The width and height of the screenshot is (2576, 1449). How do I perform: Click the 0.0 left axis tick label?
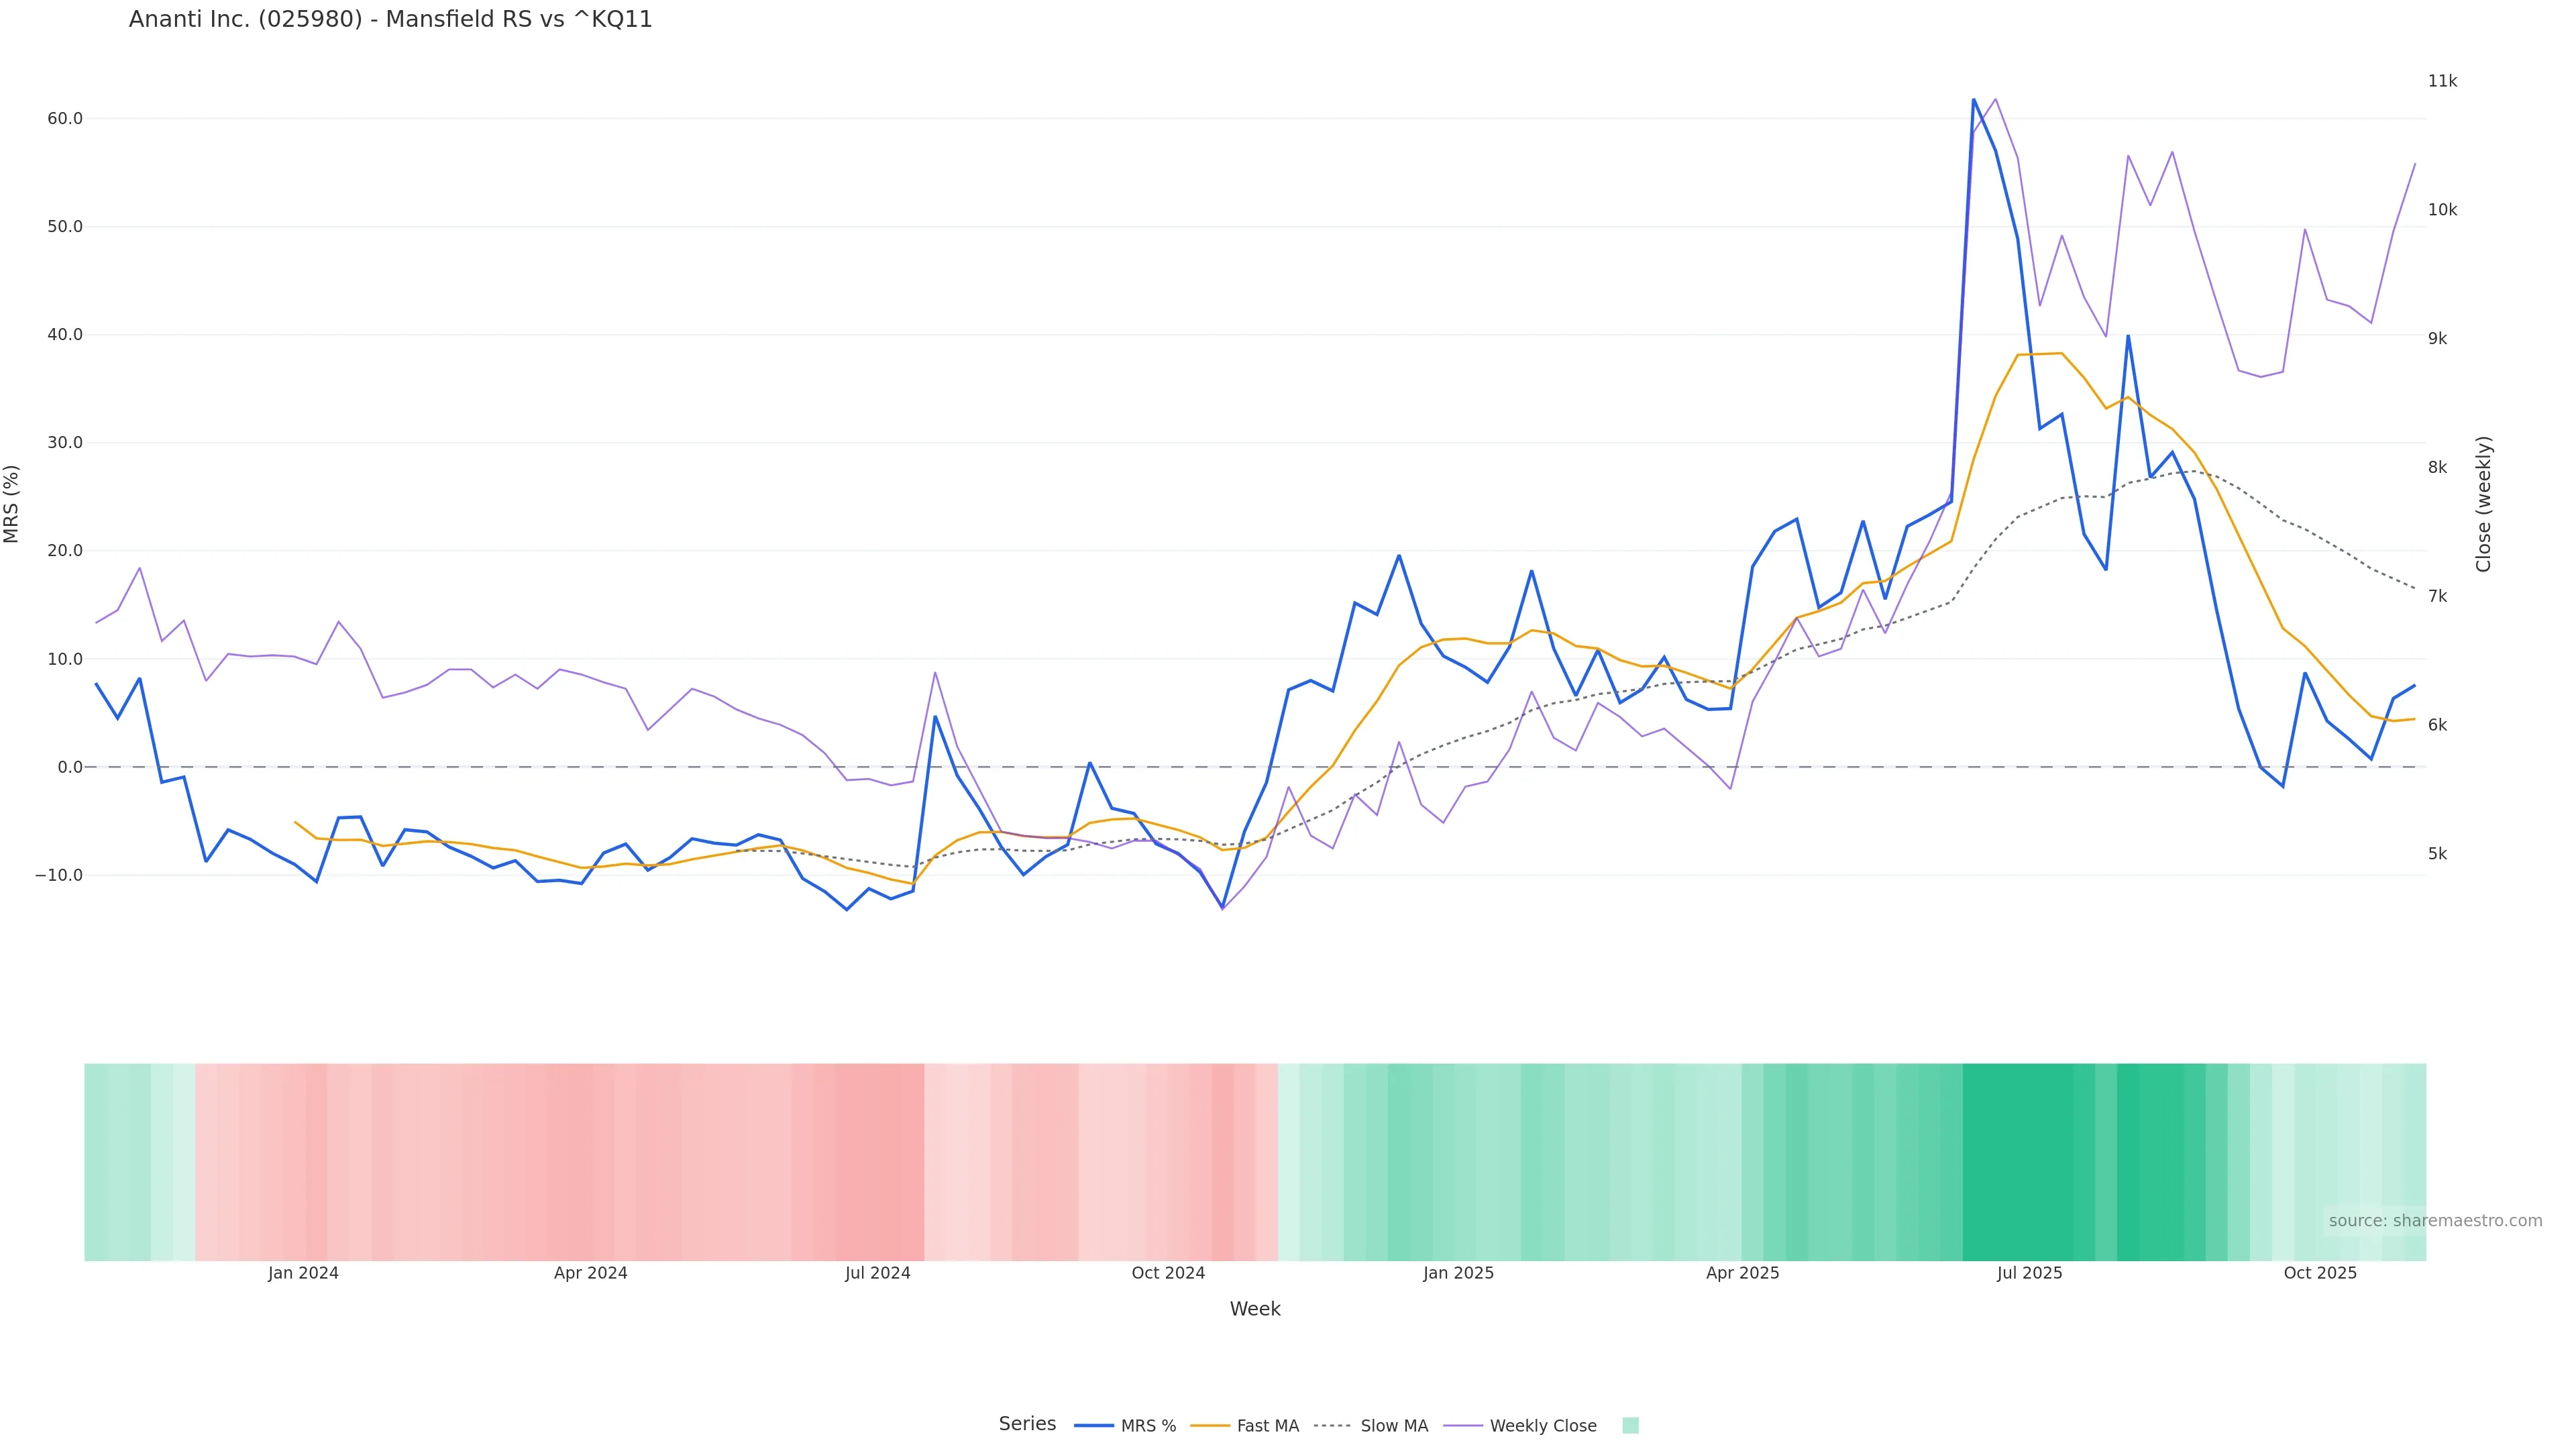(70, 767)
